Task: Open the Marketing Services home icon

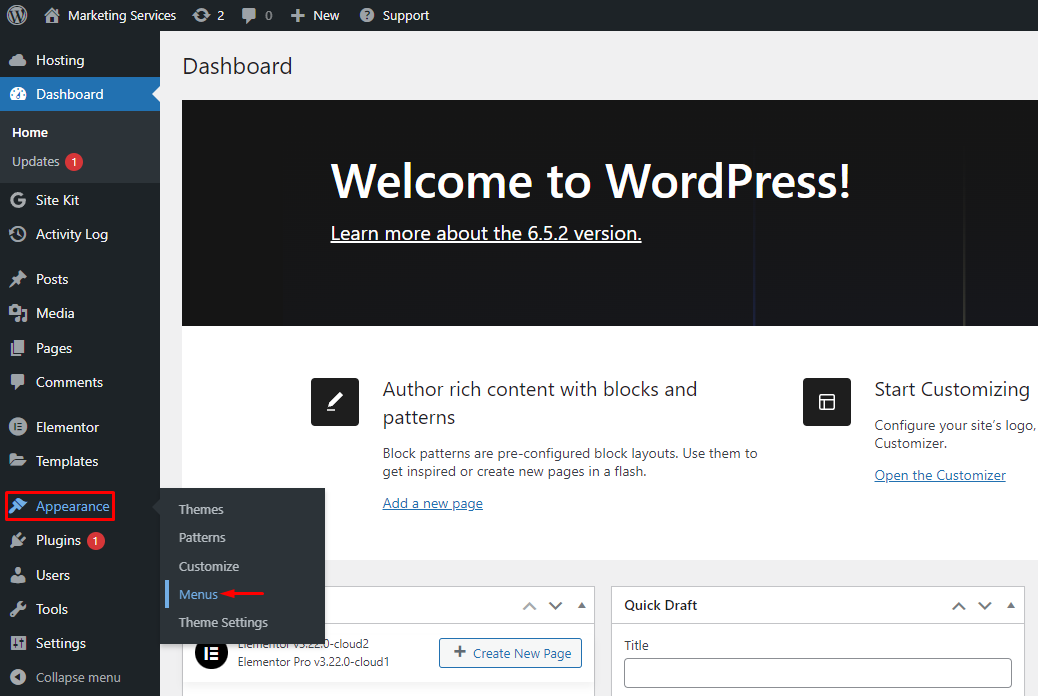Action: [52, 15]
